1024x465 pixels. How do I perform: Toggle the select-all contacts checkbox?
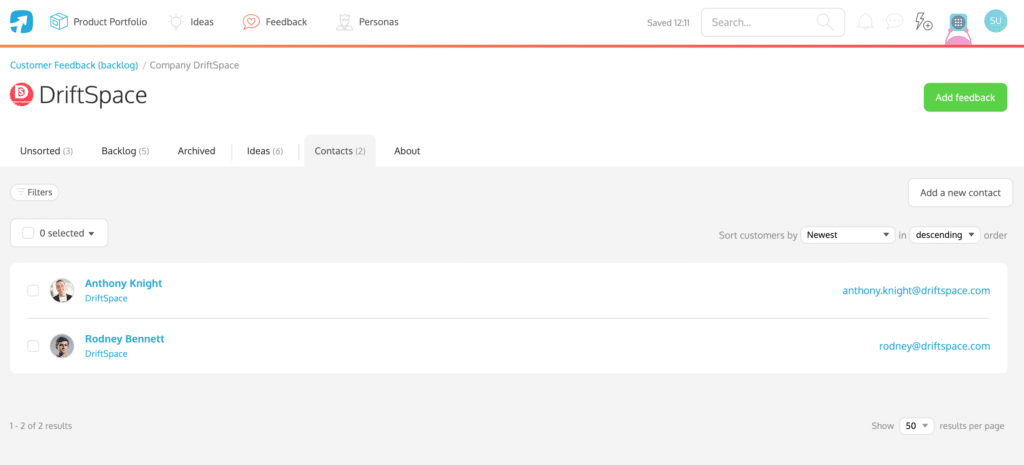tap(28, 233)
